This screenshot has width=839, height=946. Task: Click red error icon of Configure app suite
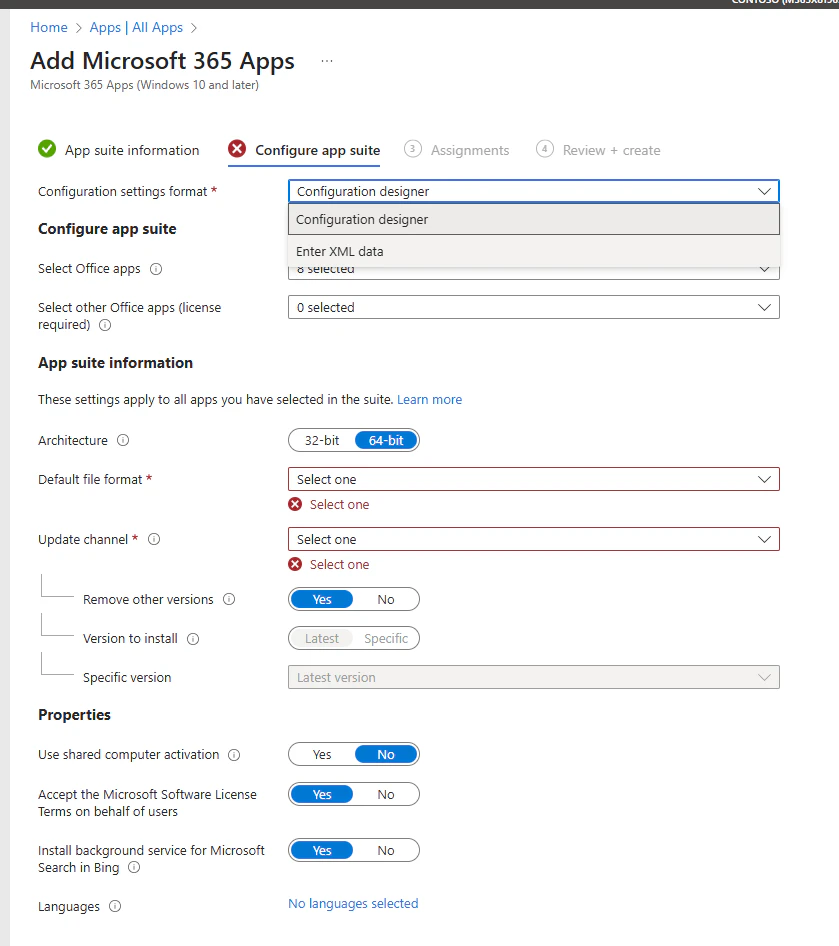tap(237, 148)
